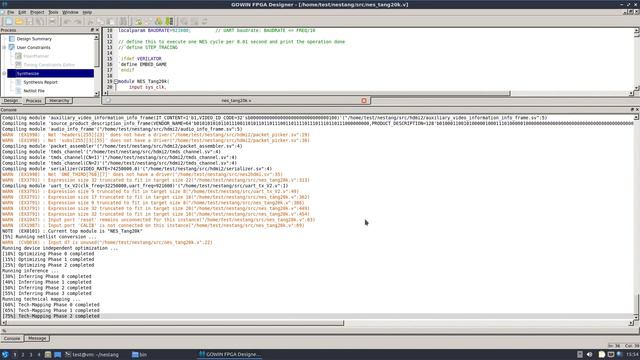Image resolution: width=640 pixels, height=360 pixels.
Task: Click the Cut toolbar icon
Action: pyautogui.click(x=91, y=21)
